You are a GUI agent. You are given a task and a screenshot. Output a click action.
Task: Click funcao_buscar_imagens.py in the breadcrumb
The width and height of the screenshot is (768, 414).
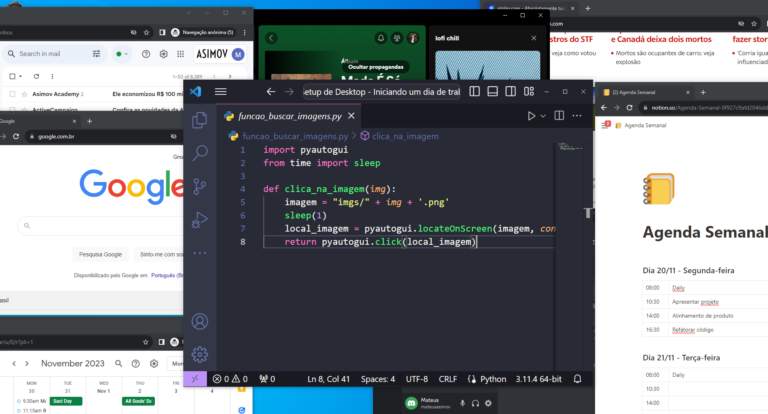(295, 136)
